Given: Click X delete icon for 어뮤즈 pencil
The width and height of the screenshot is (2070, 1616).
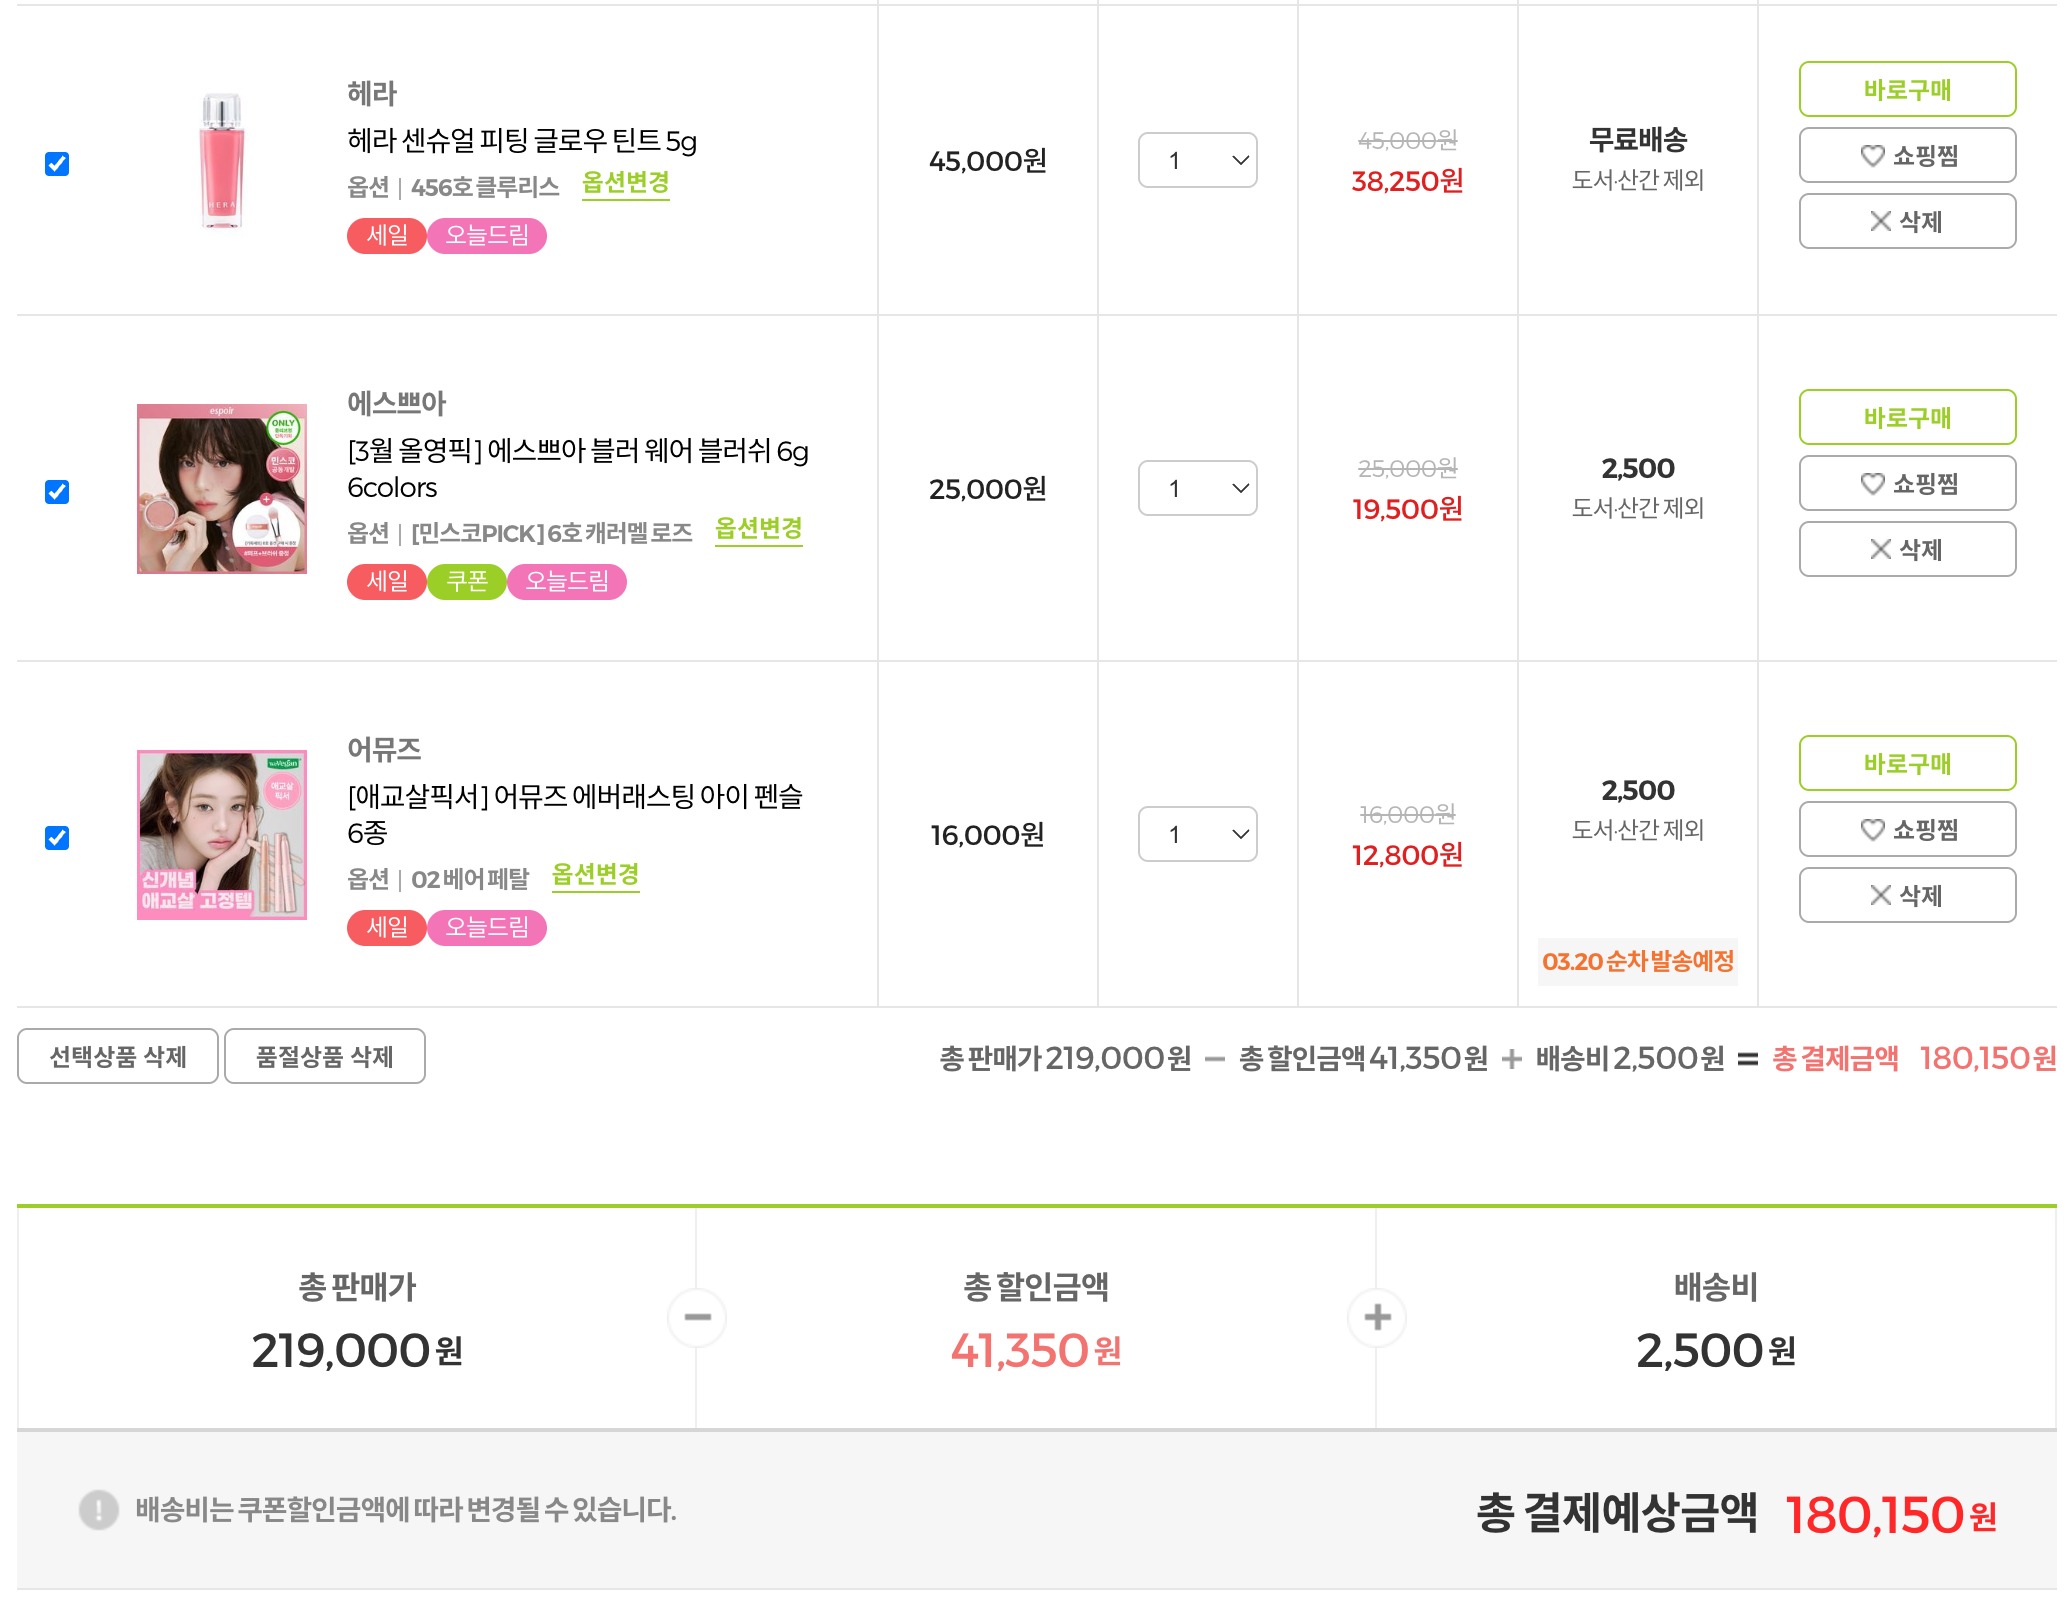Looking at the screenshot, I should pos(1880,896).
